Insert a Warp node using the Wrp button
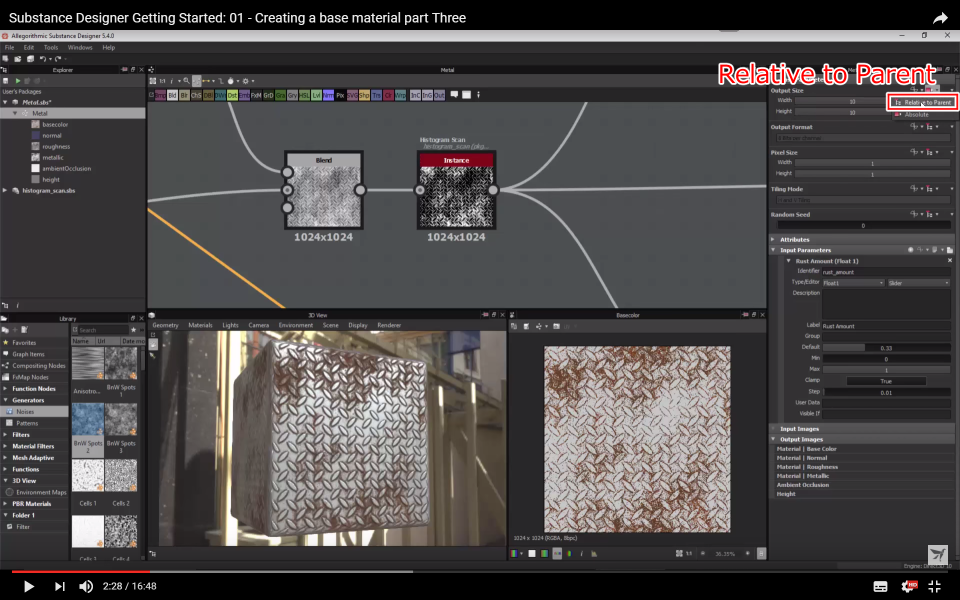The width and height of the screenshot is (960, 600). coord(400,96)
